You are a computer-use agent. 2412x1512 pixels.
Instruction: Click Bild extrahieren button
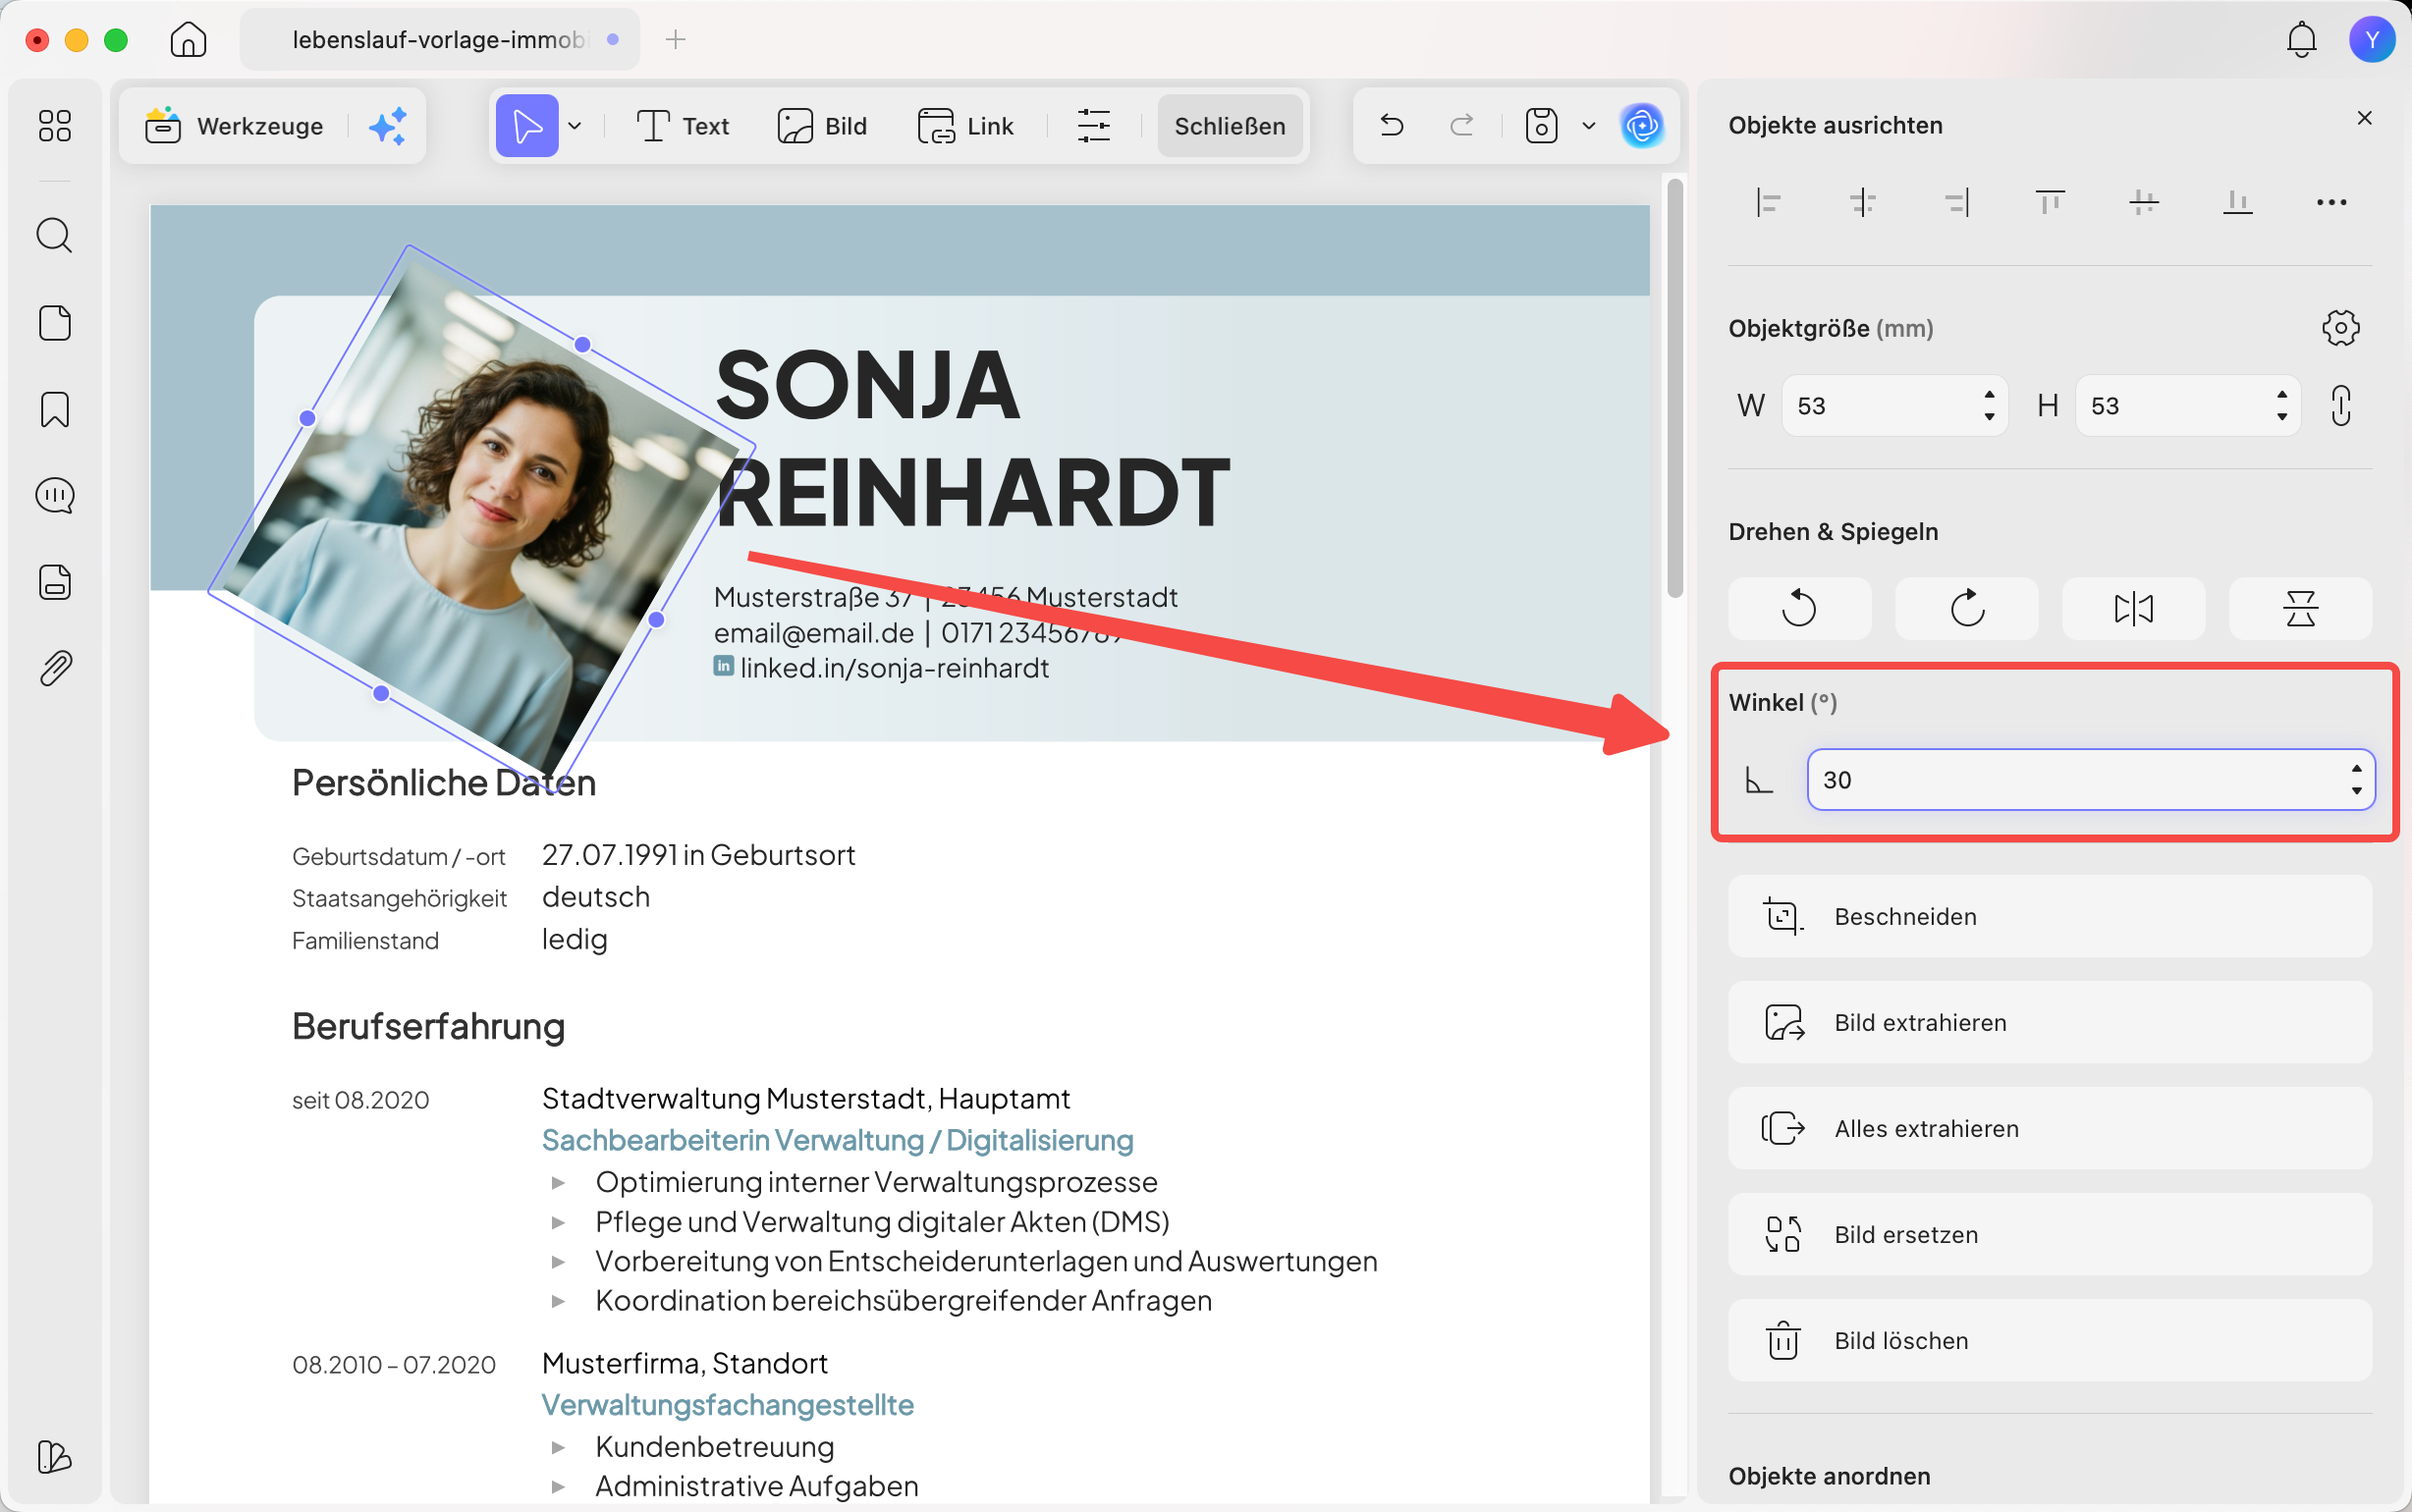[2050, 1022]
